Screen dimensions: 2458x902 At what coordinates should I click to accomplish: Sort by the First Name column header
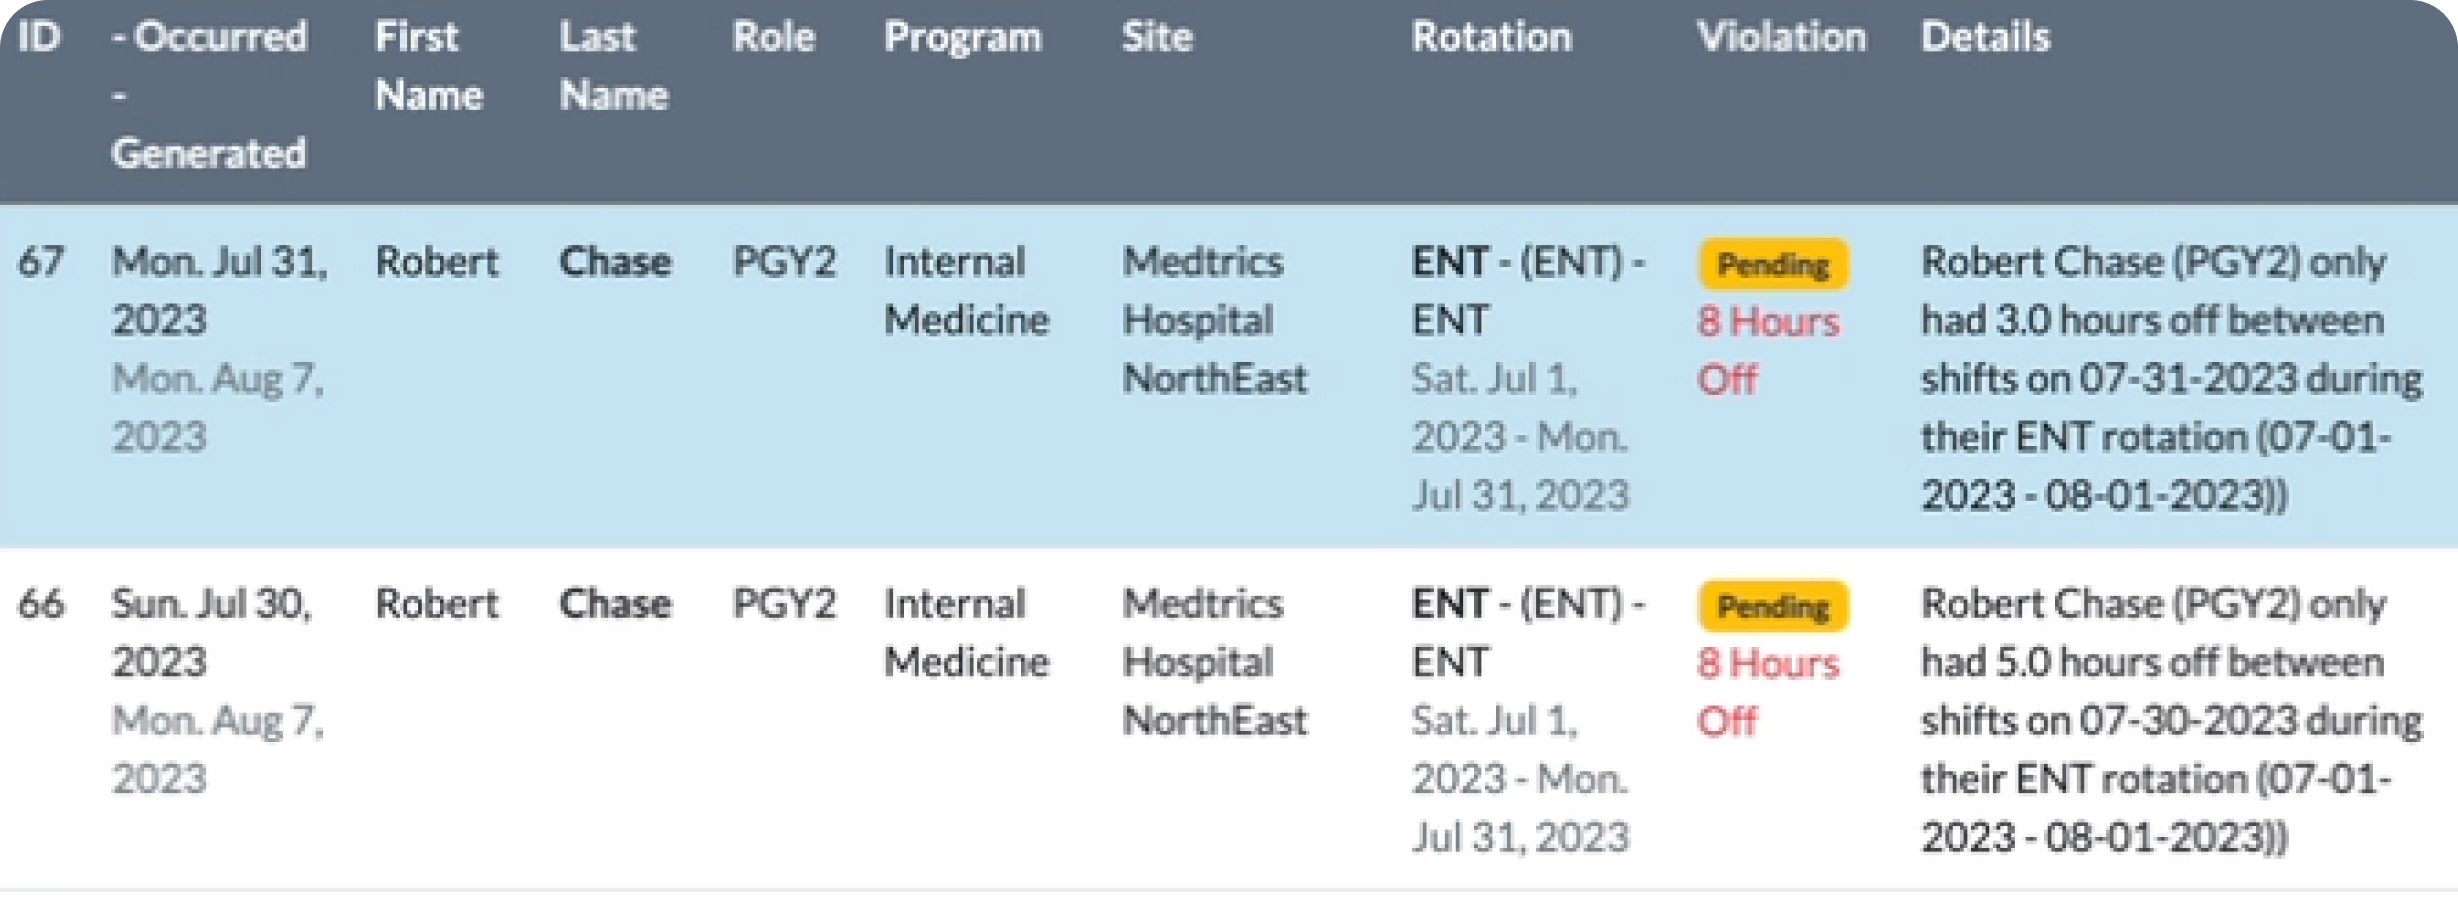428,66
